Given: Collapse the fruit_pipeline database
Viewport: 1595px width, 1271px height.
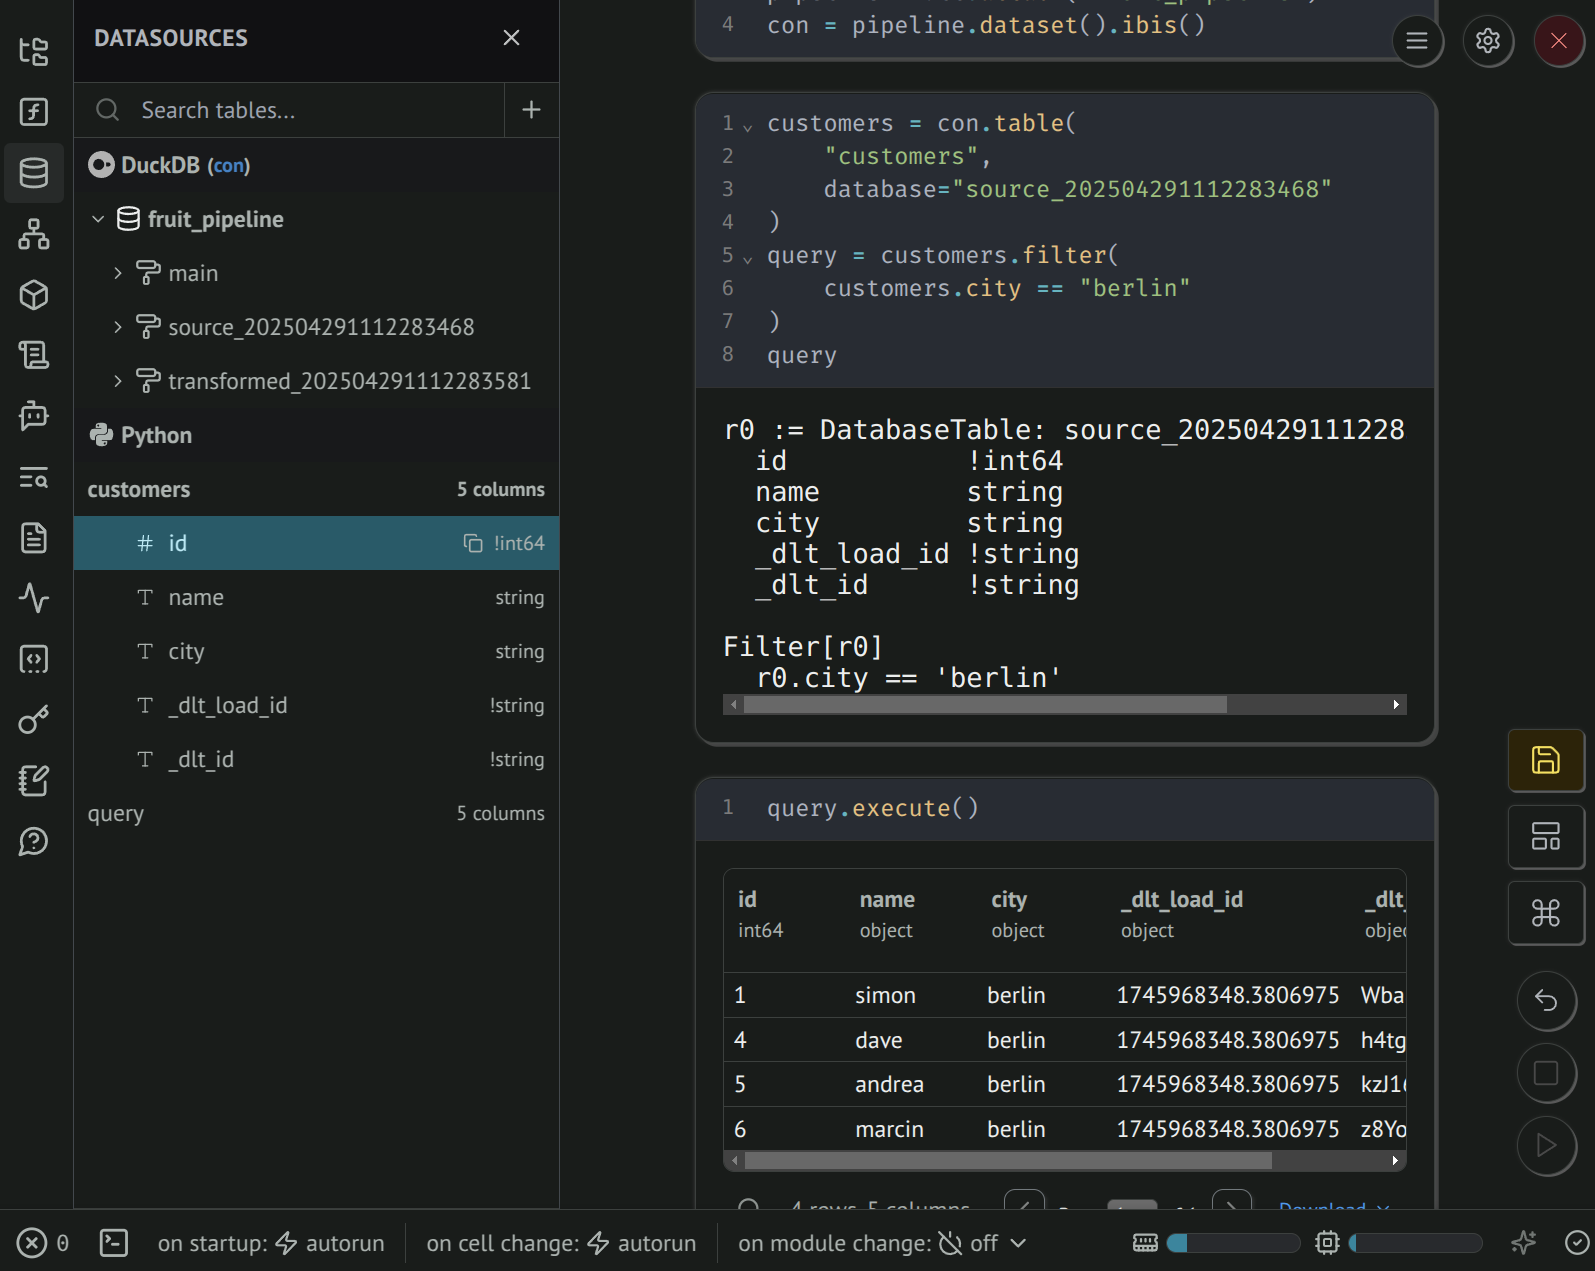Looking at the screenshot, I should [98, 219].
